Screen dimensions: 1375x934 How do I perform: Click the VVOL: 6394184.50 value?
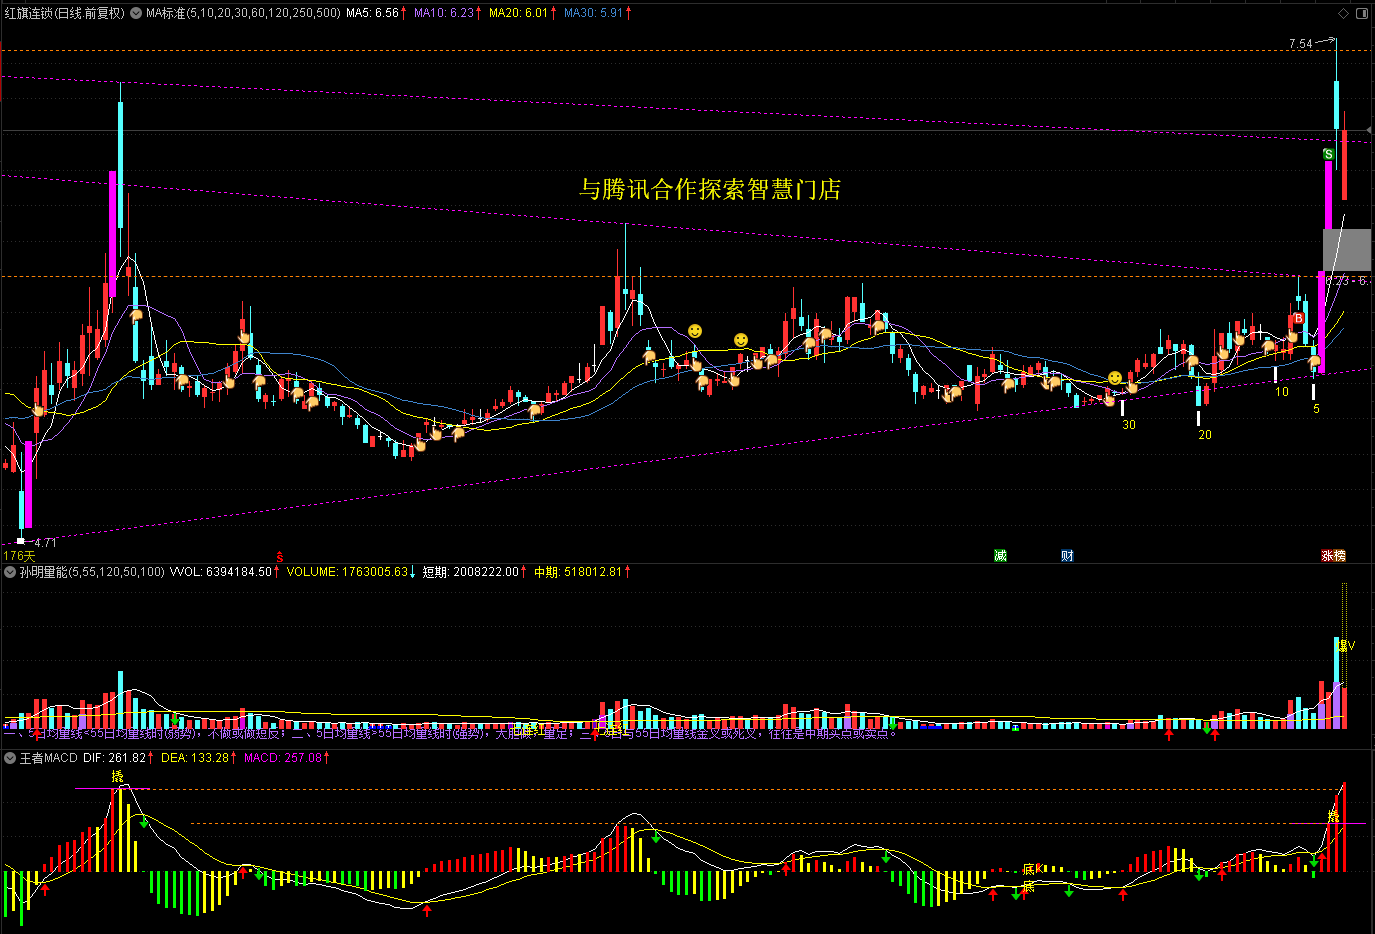pyautogui.click(x=221, y=572)
